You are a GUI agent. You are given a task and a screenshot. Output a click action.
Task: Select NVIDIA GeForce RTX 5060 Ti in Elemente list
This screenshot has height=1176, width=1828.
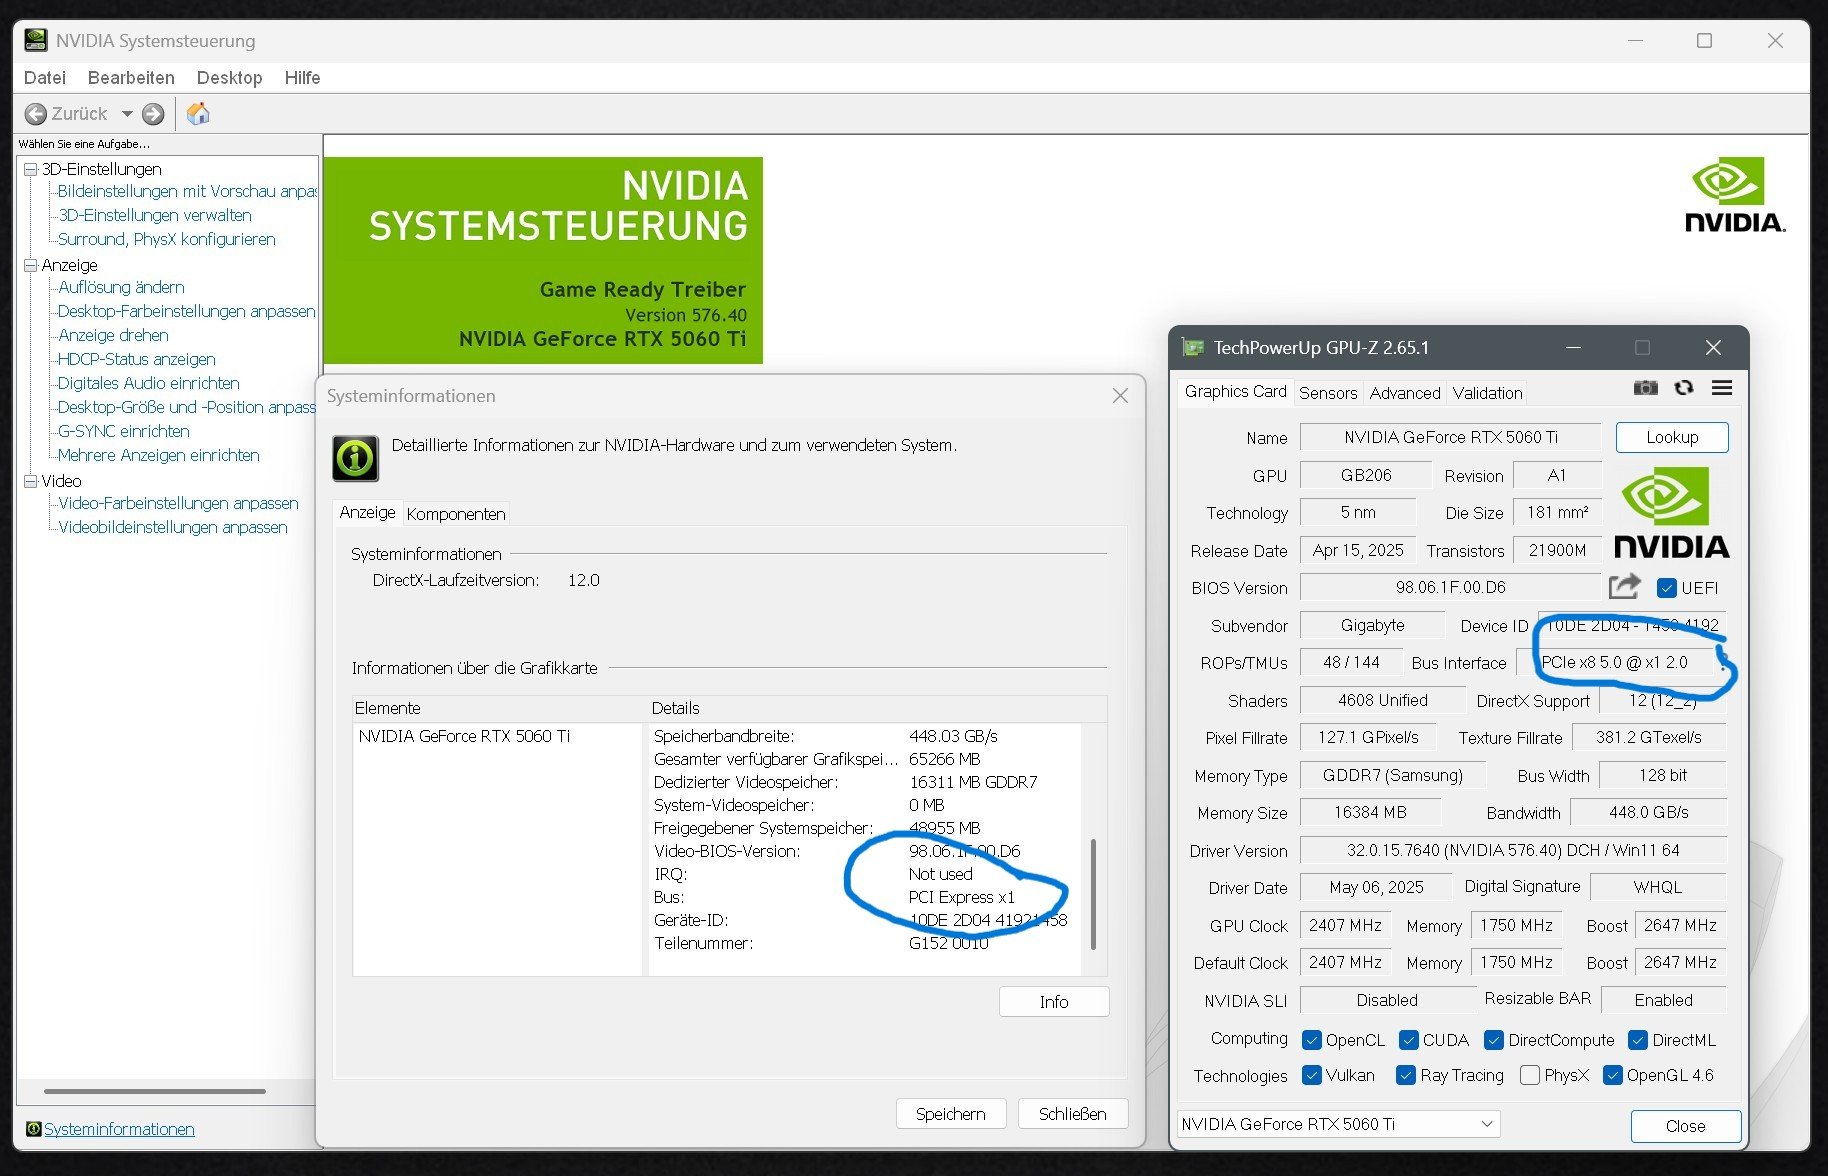pos(464,736)
